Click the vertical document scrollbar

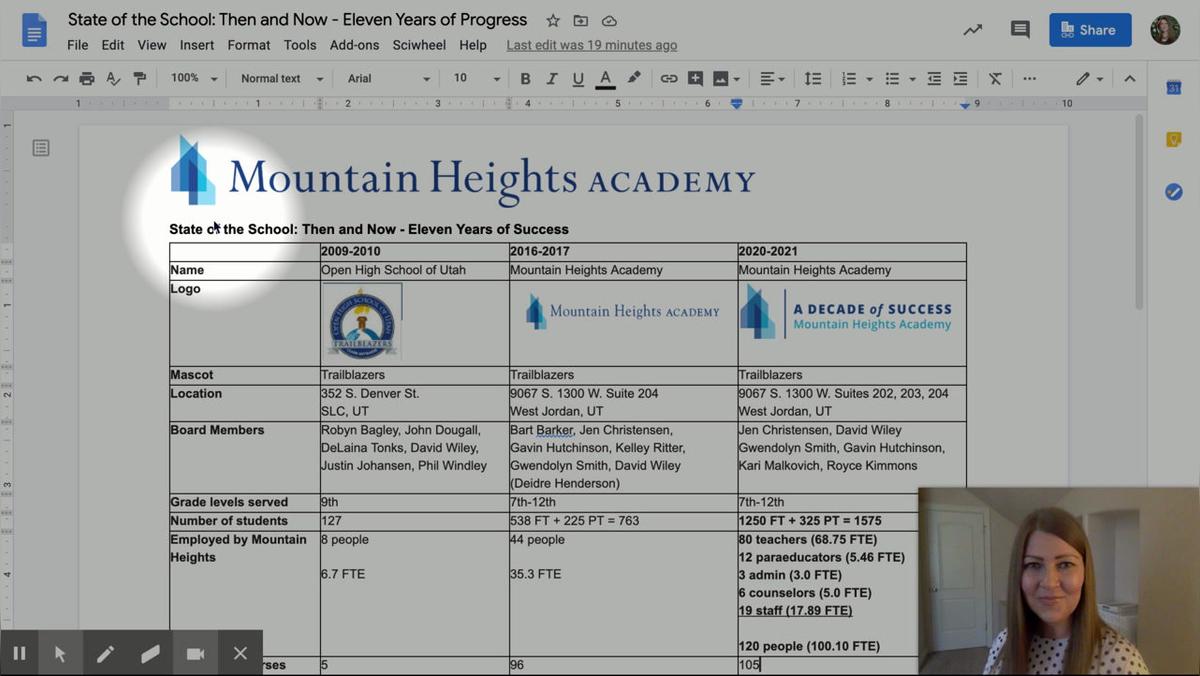1139,212
